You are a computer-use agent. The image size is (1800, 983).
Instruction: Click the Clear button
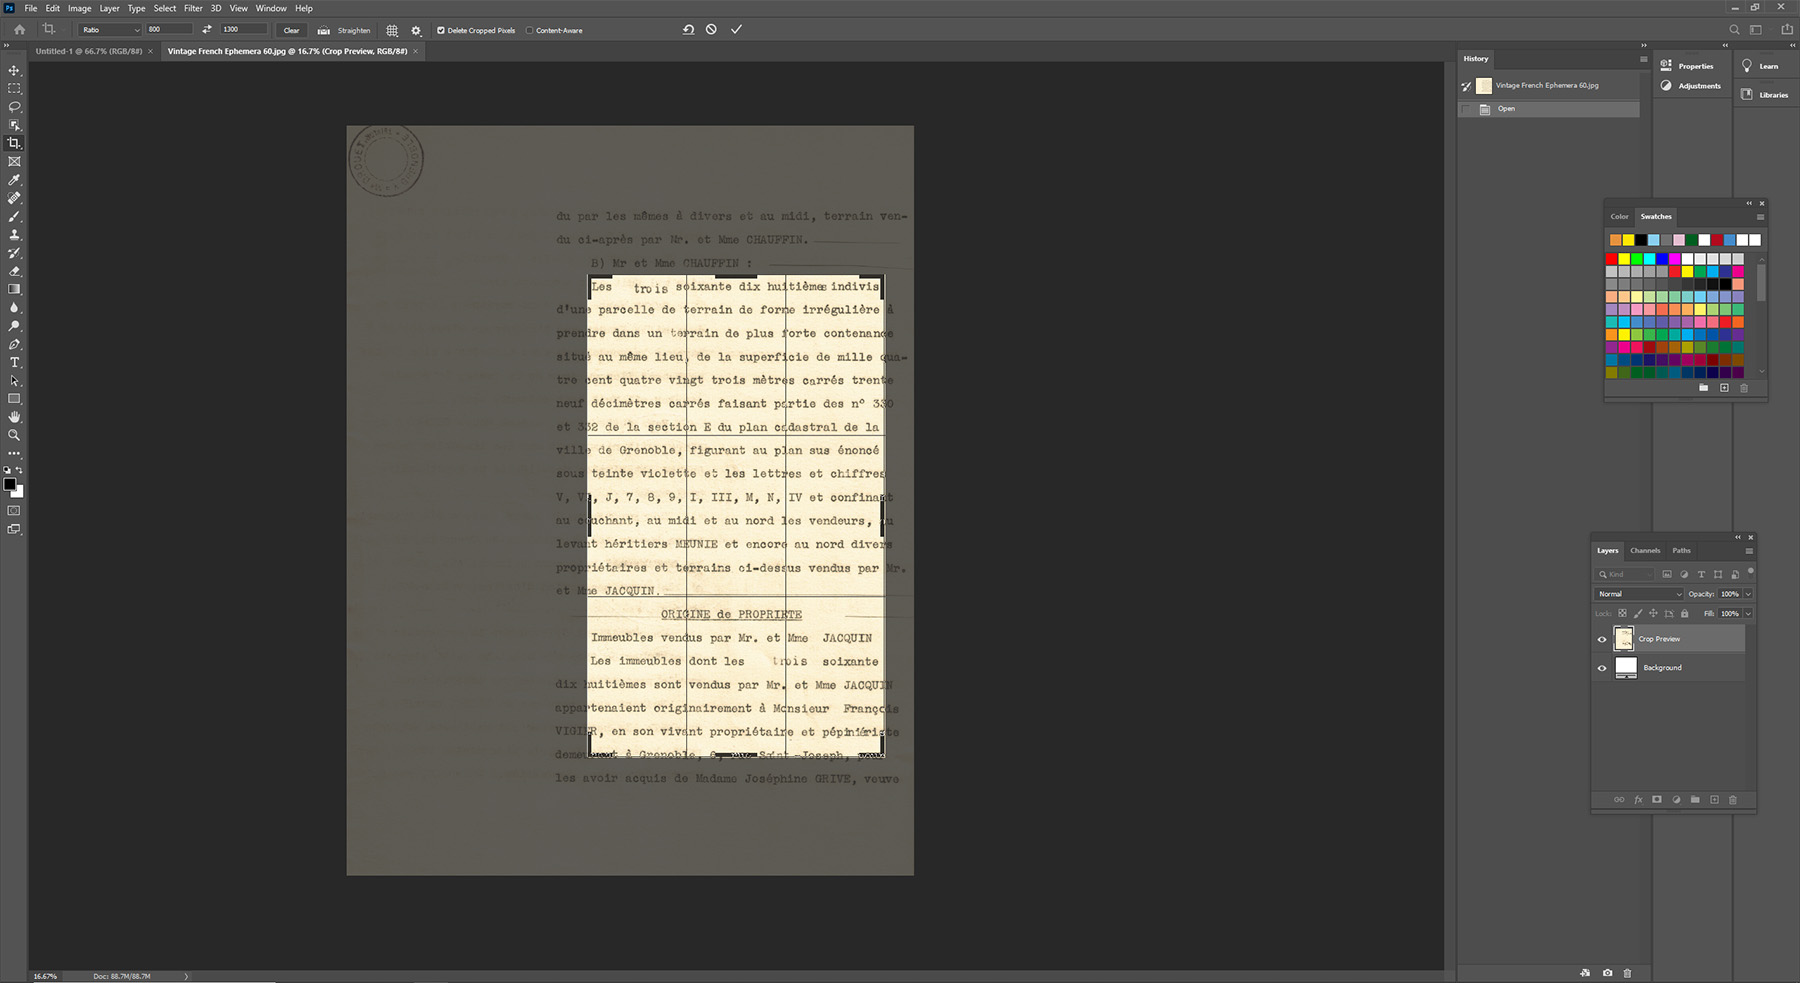[291, 30]
